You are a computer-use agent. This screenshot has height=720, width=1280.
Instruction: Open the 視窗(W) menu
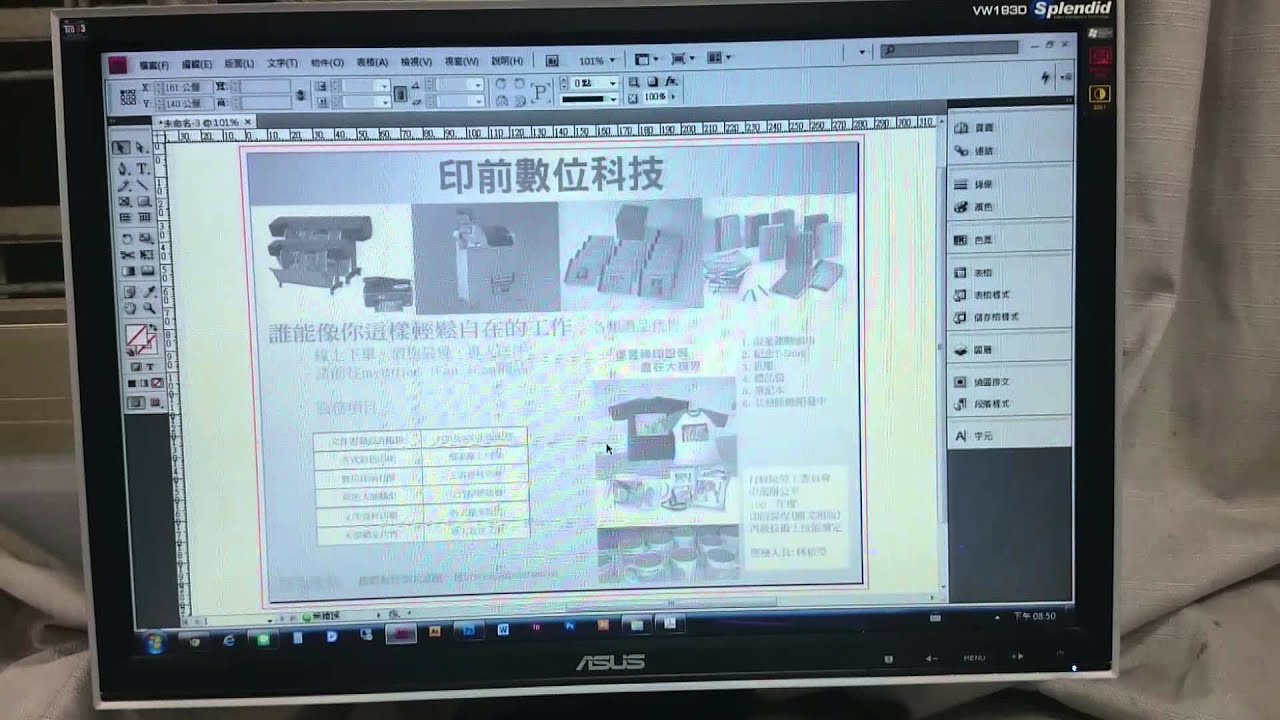[461, 62]
